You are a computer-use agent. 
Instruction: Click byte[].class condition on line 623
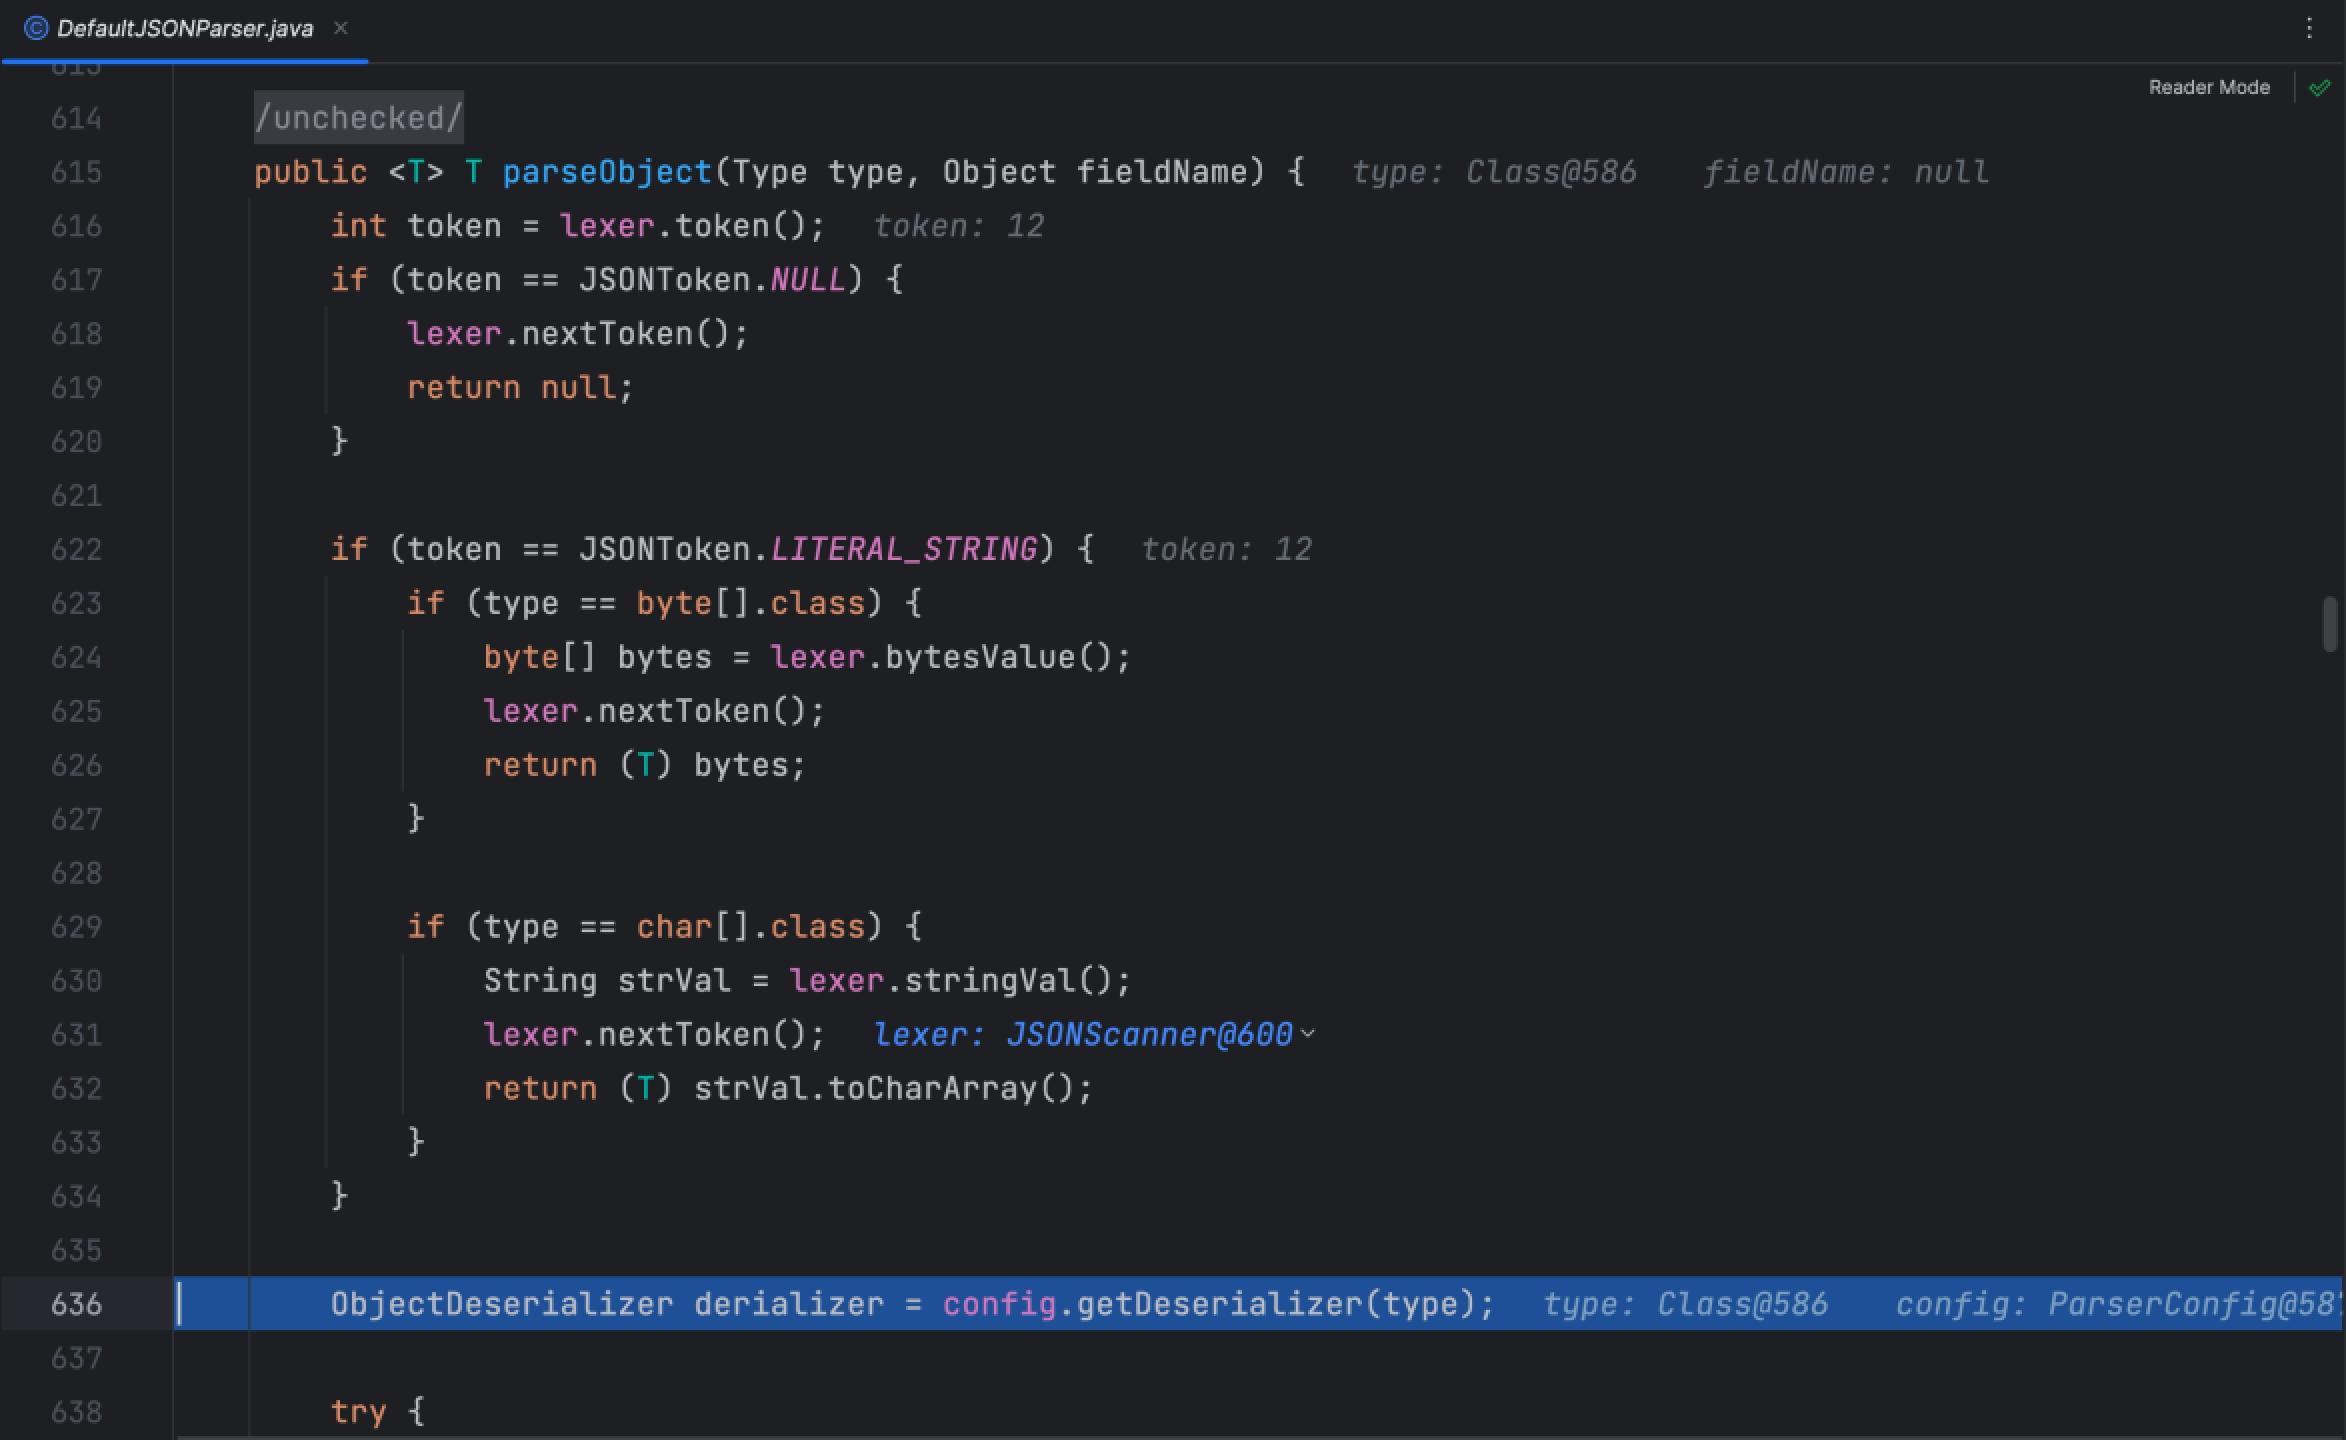tap(750, 603)
